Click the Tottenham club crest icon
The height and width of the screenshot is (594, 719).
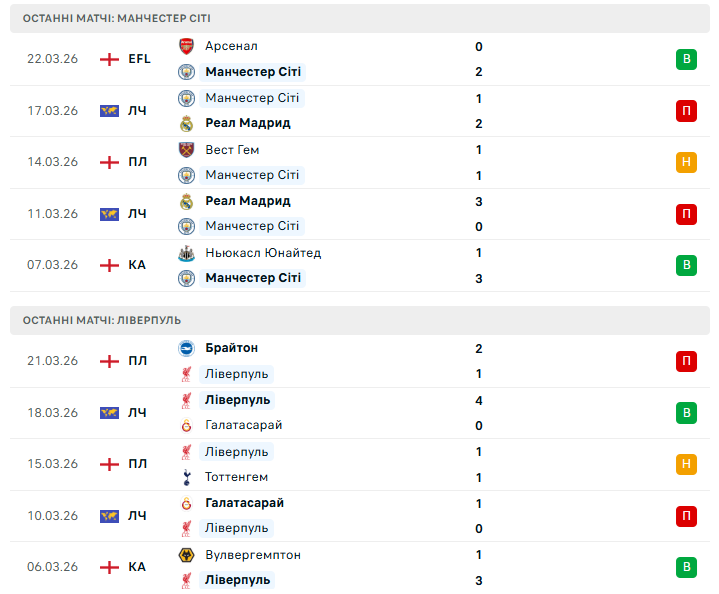point(186,477)
